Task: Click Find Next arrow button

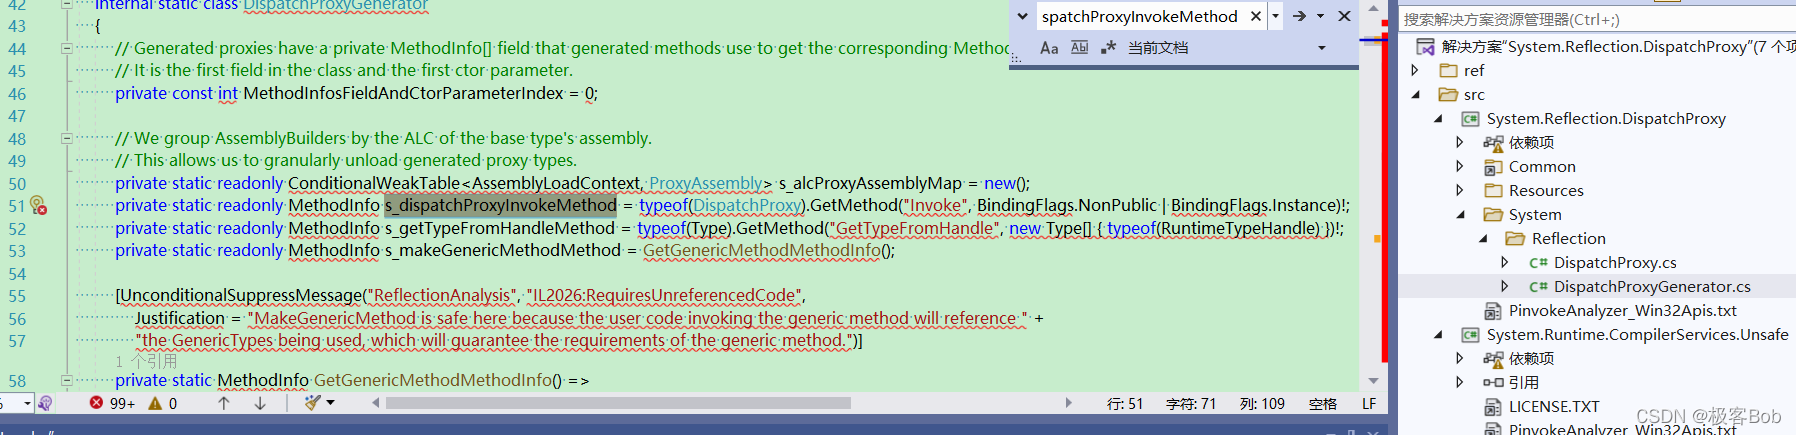Action: [1299, 16]
